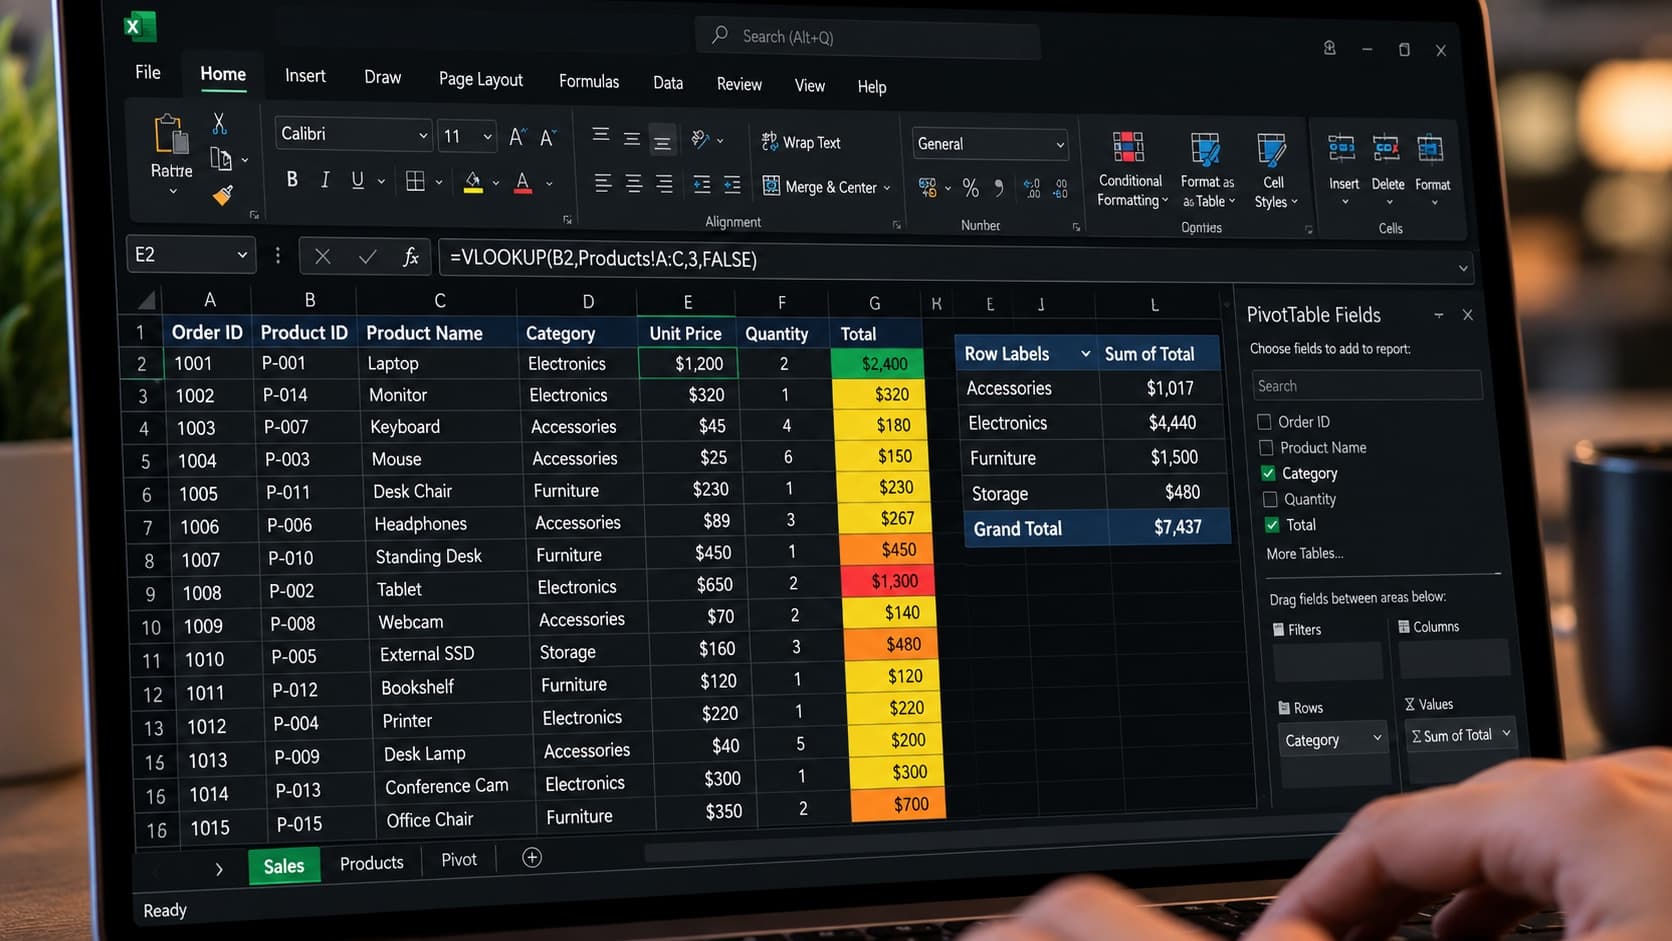Click the Format Painter brush icon
Viewport: 1672px width, 941px height.
tap(223, 195)
